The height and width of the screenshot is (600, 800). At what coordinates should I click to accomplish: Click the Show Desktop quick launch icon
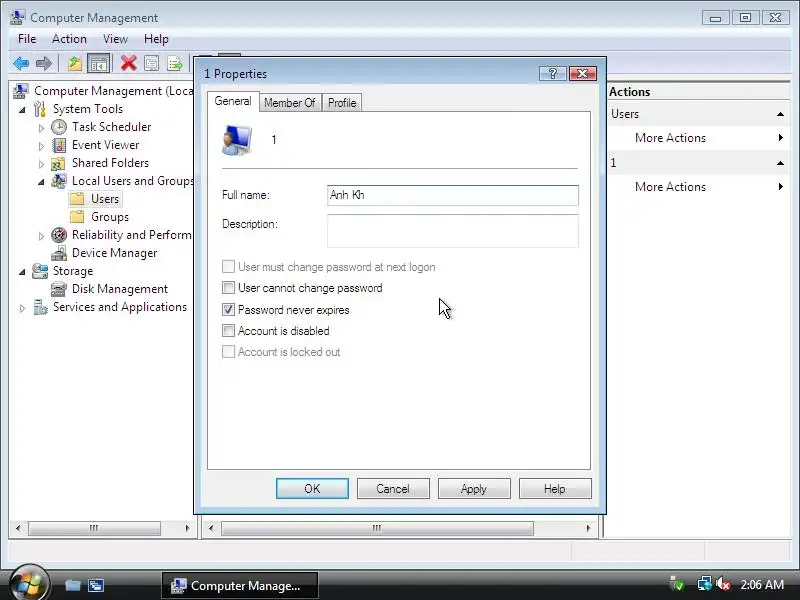coord(73,585)
